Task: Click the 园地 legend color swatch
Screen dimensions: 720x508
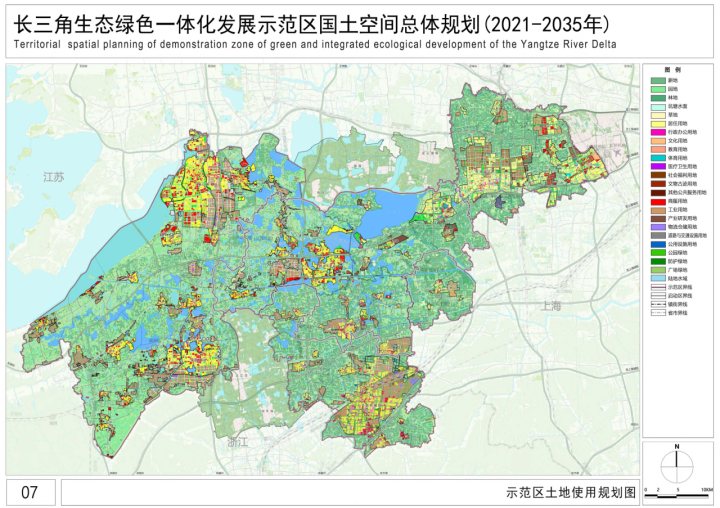Action: click(658, 89)
